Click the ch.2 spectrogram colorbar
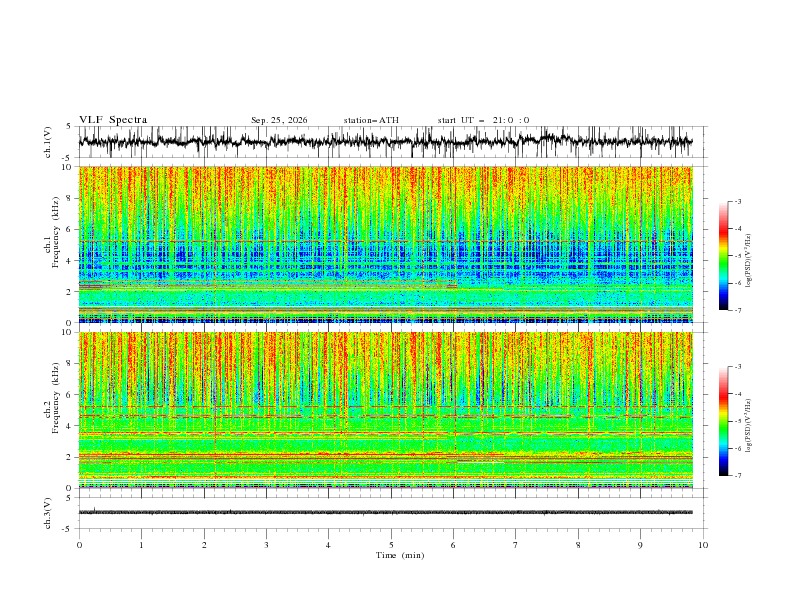The image size is (792, 612). click(x=723, y=421)
